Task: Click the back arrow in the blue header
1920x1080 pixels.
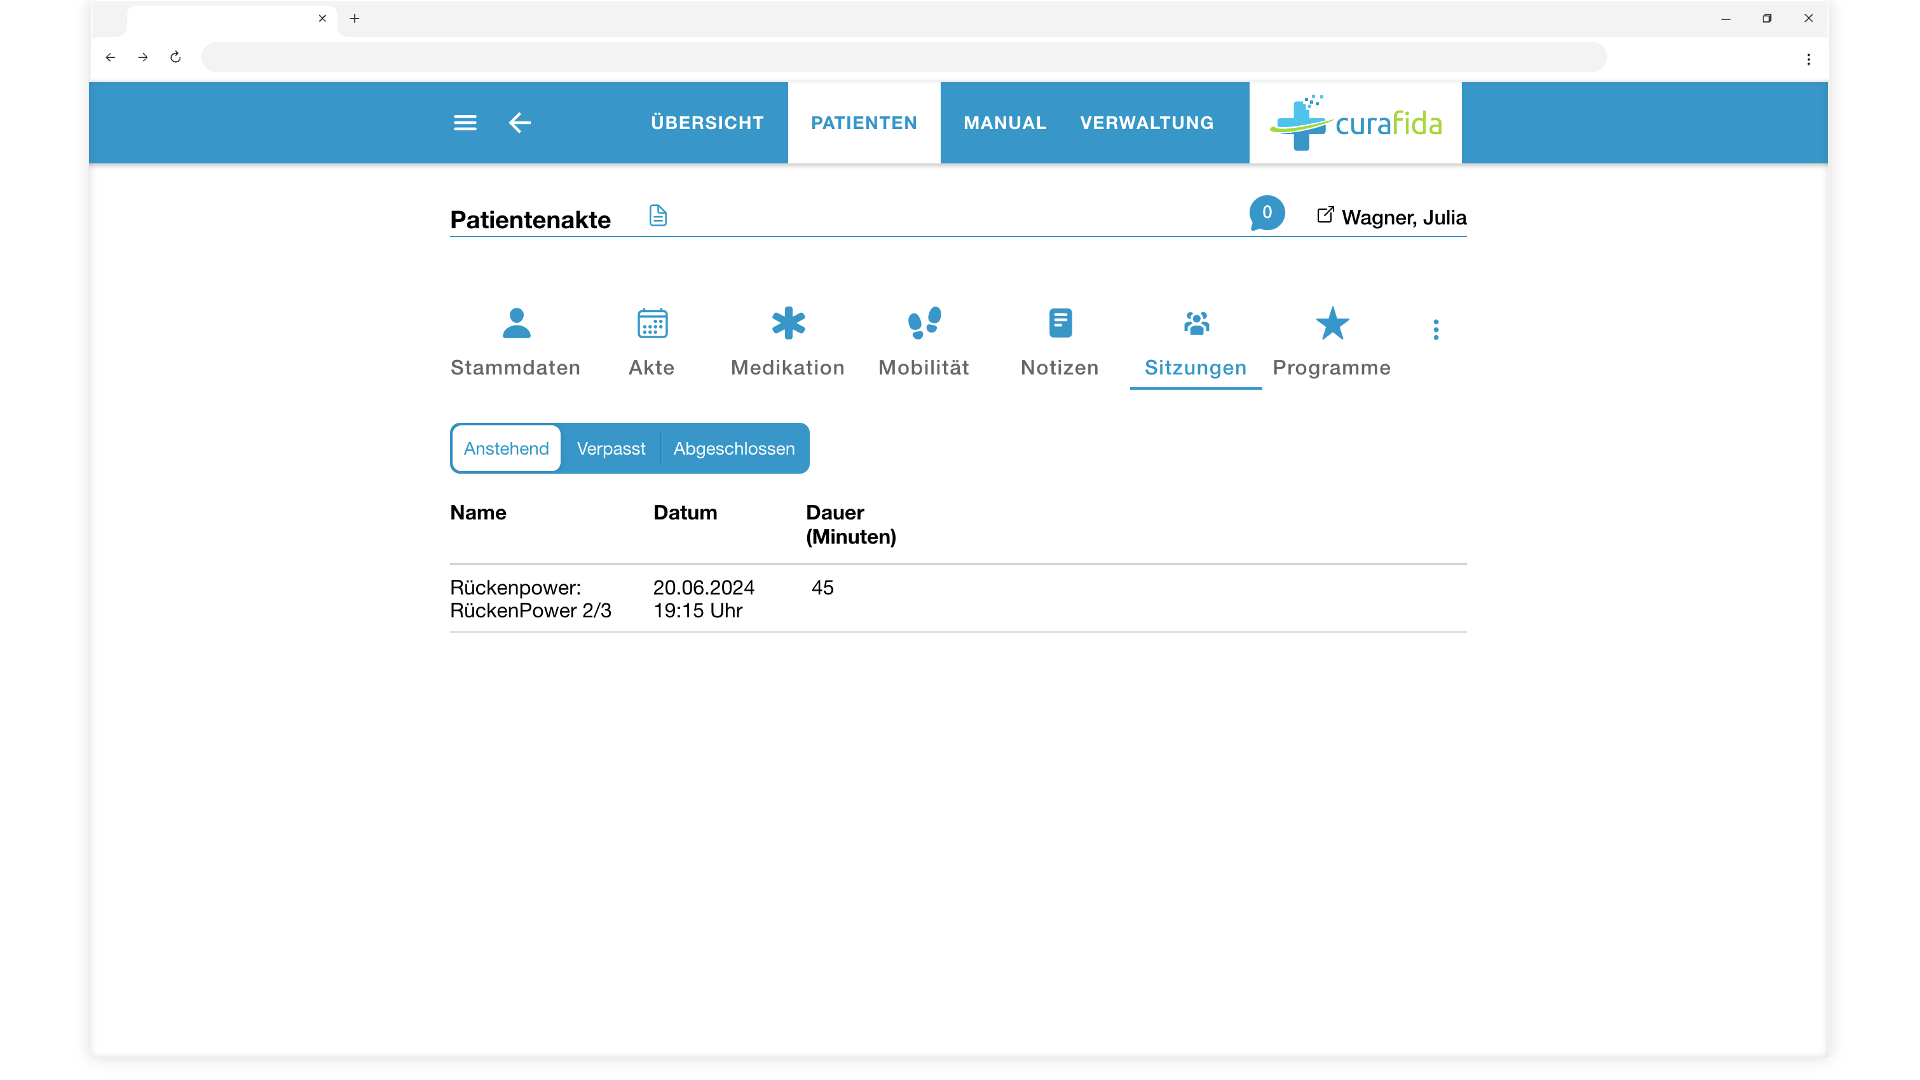Action: pos(520,123)
